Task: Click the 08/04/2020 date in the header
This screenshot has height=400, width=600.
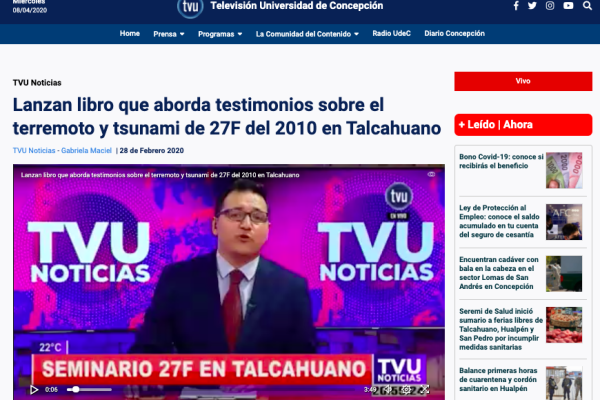Action: point(30,10)
